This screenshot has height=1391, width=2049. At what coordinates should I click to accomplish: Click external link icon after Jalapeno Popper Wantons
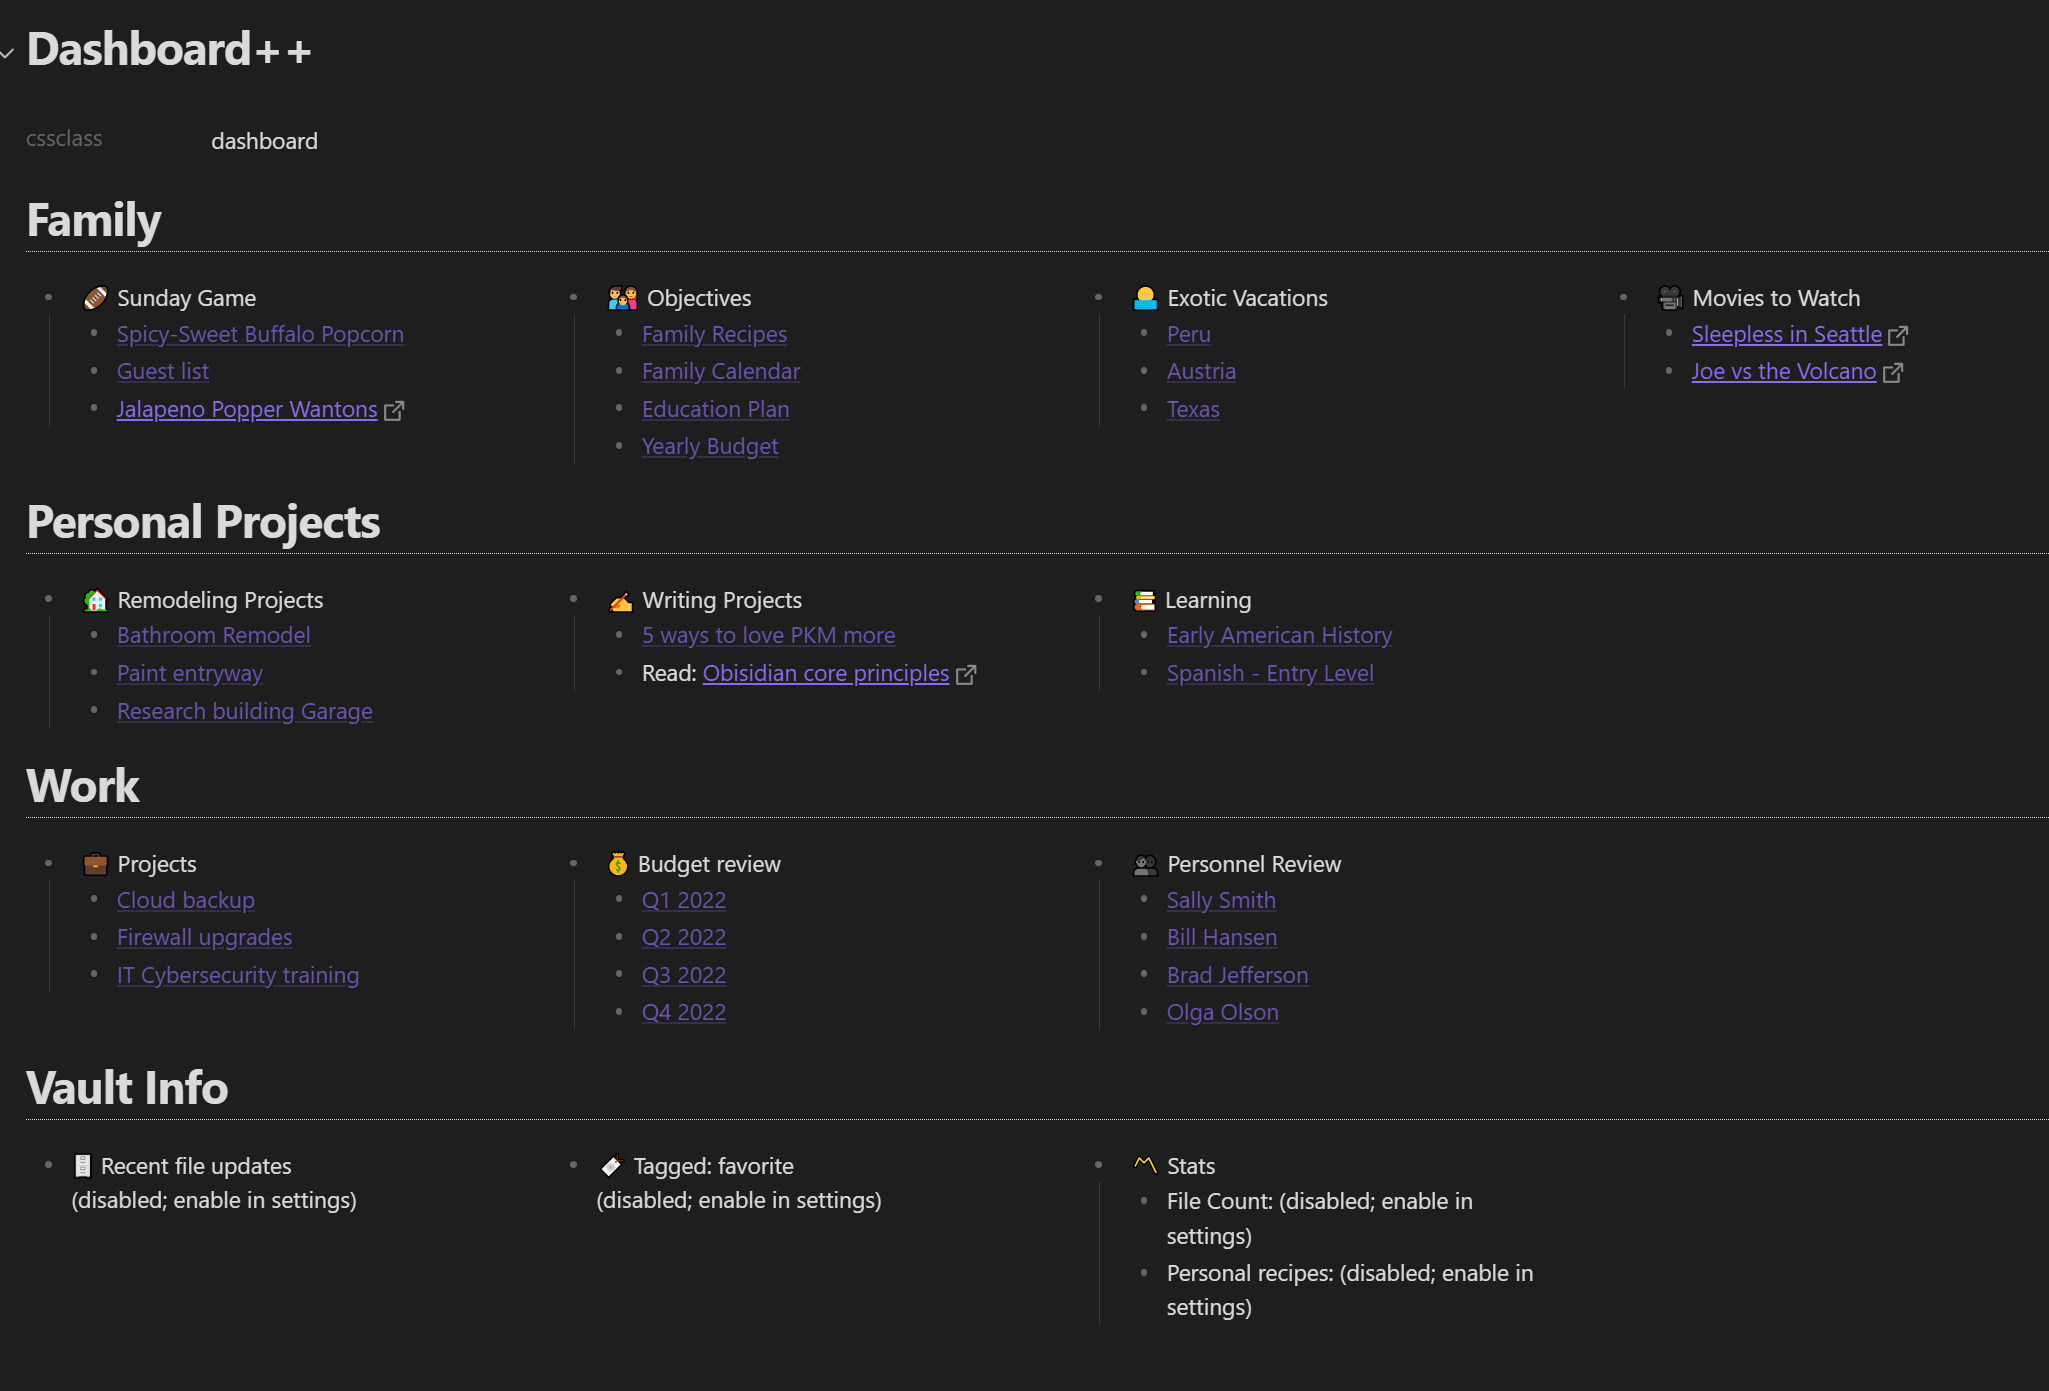pos(394,411)
